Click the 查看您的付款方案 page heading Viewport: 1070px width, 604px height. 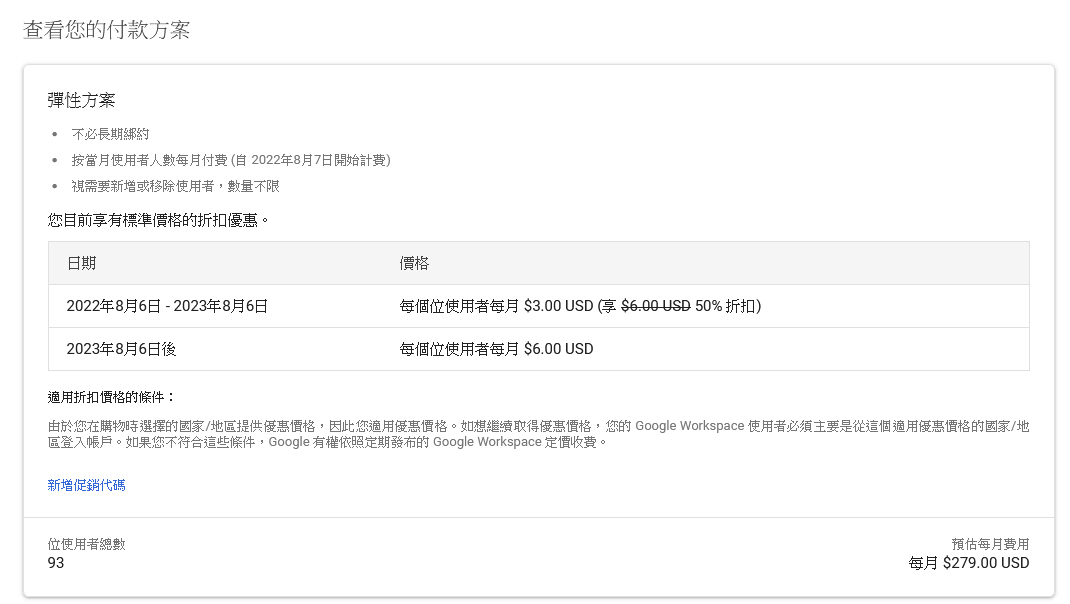pyautogui.click(x=106, y=30)
